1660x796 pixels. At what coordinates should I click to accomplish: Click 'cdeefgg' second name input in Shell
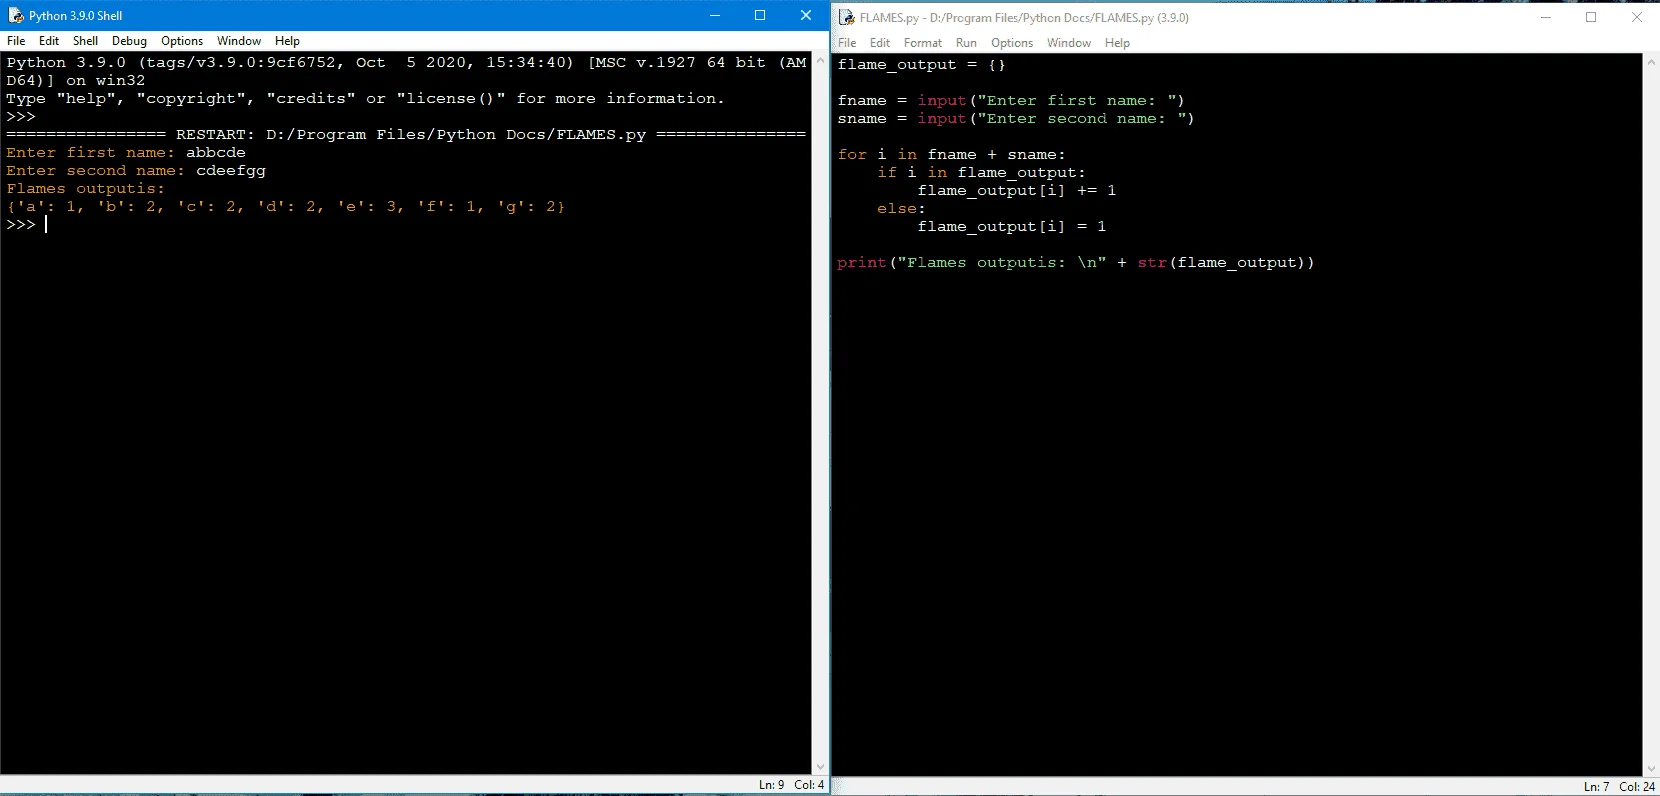[231, 170]
